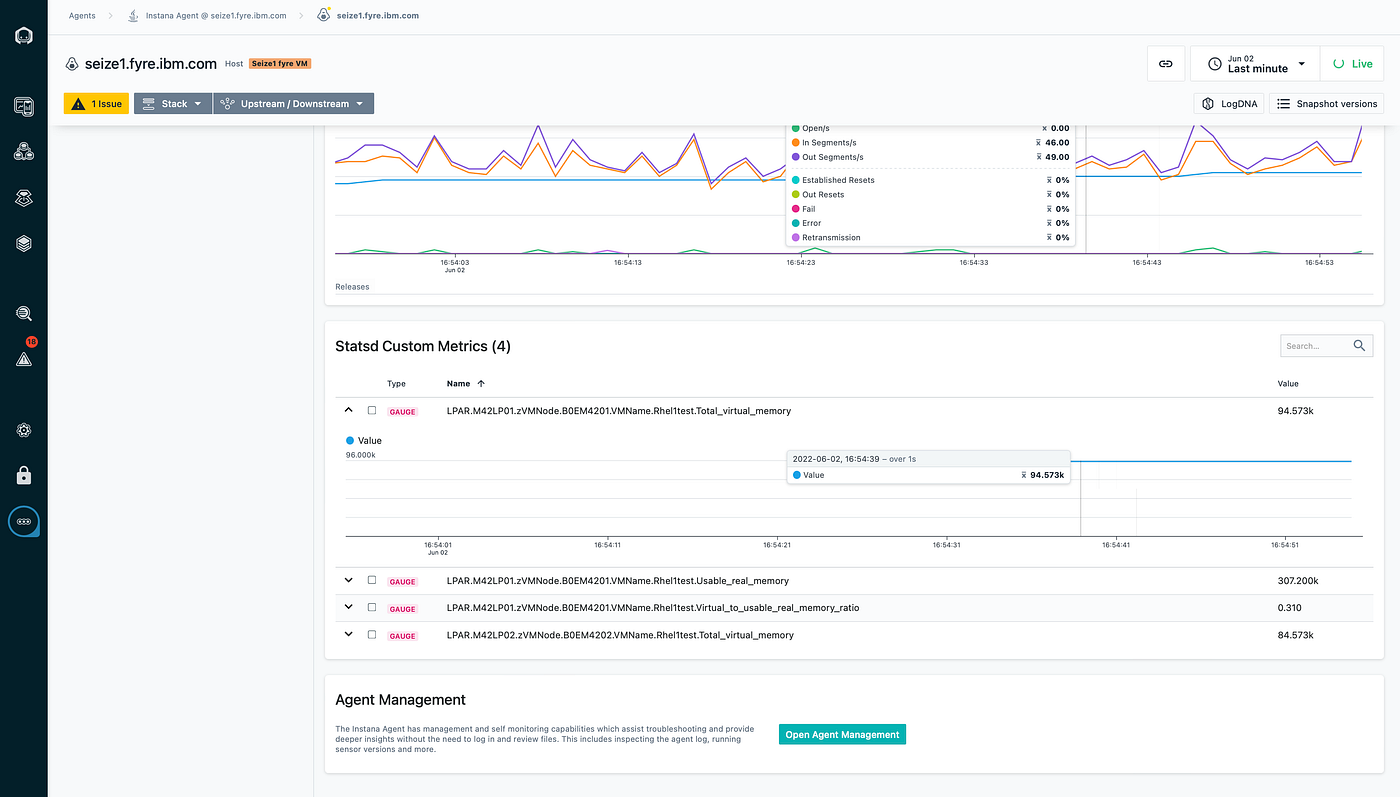The image size is (1400, 797).
Task: Sort by Type column header
Action: click(396, 383)
